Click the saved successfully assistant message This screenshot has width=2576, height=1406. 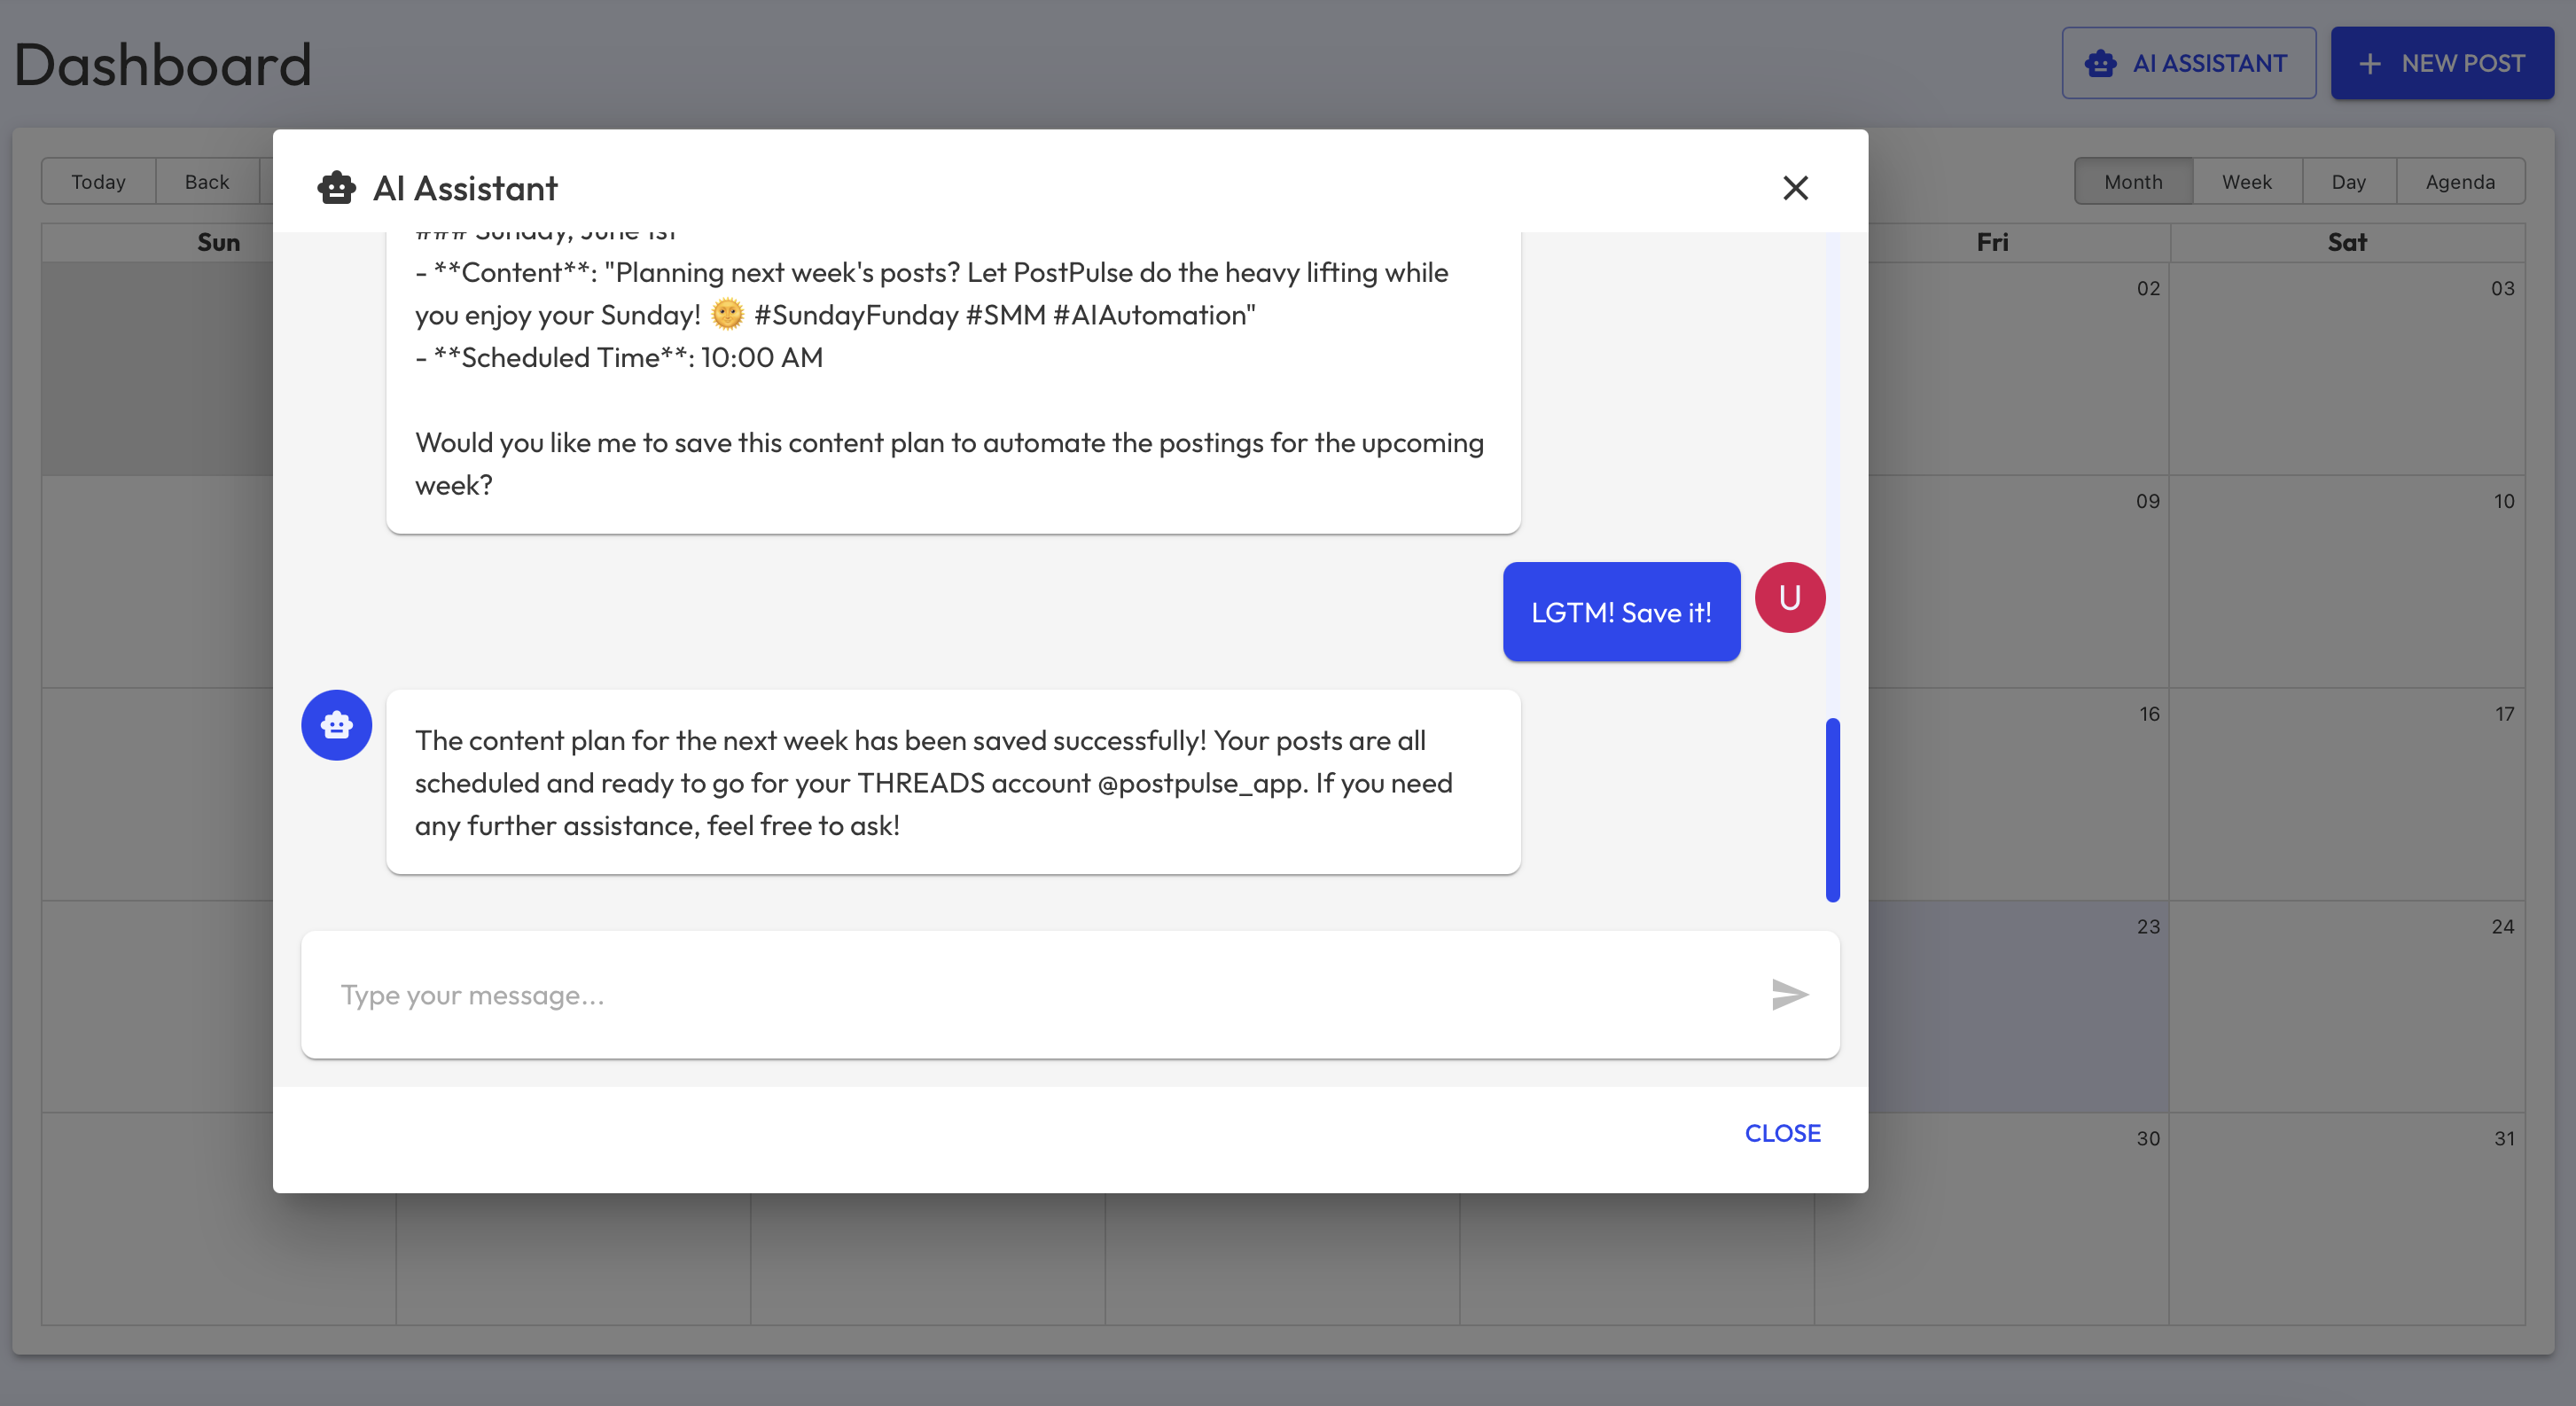click(953, 782)
